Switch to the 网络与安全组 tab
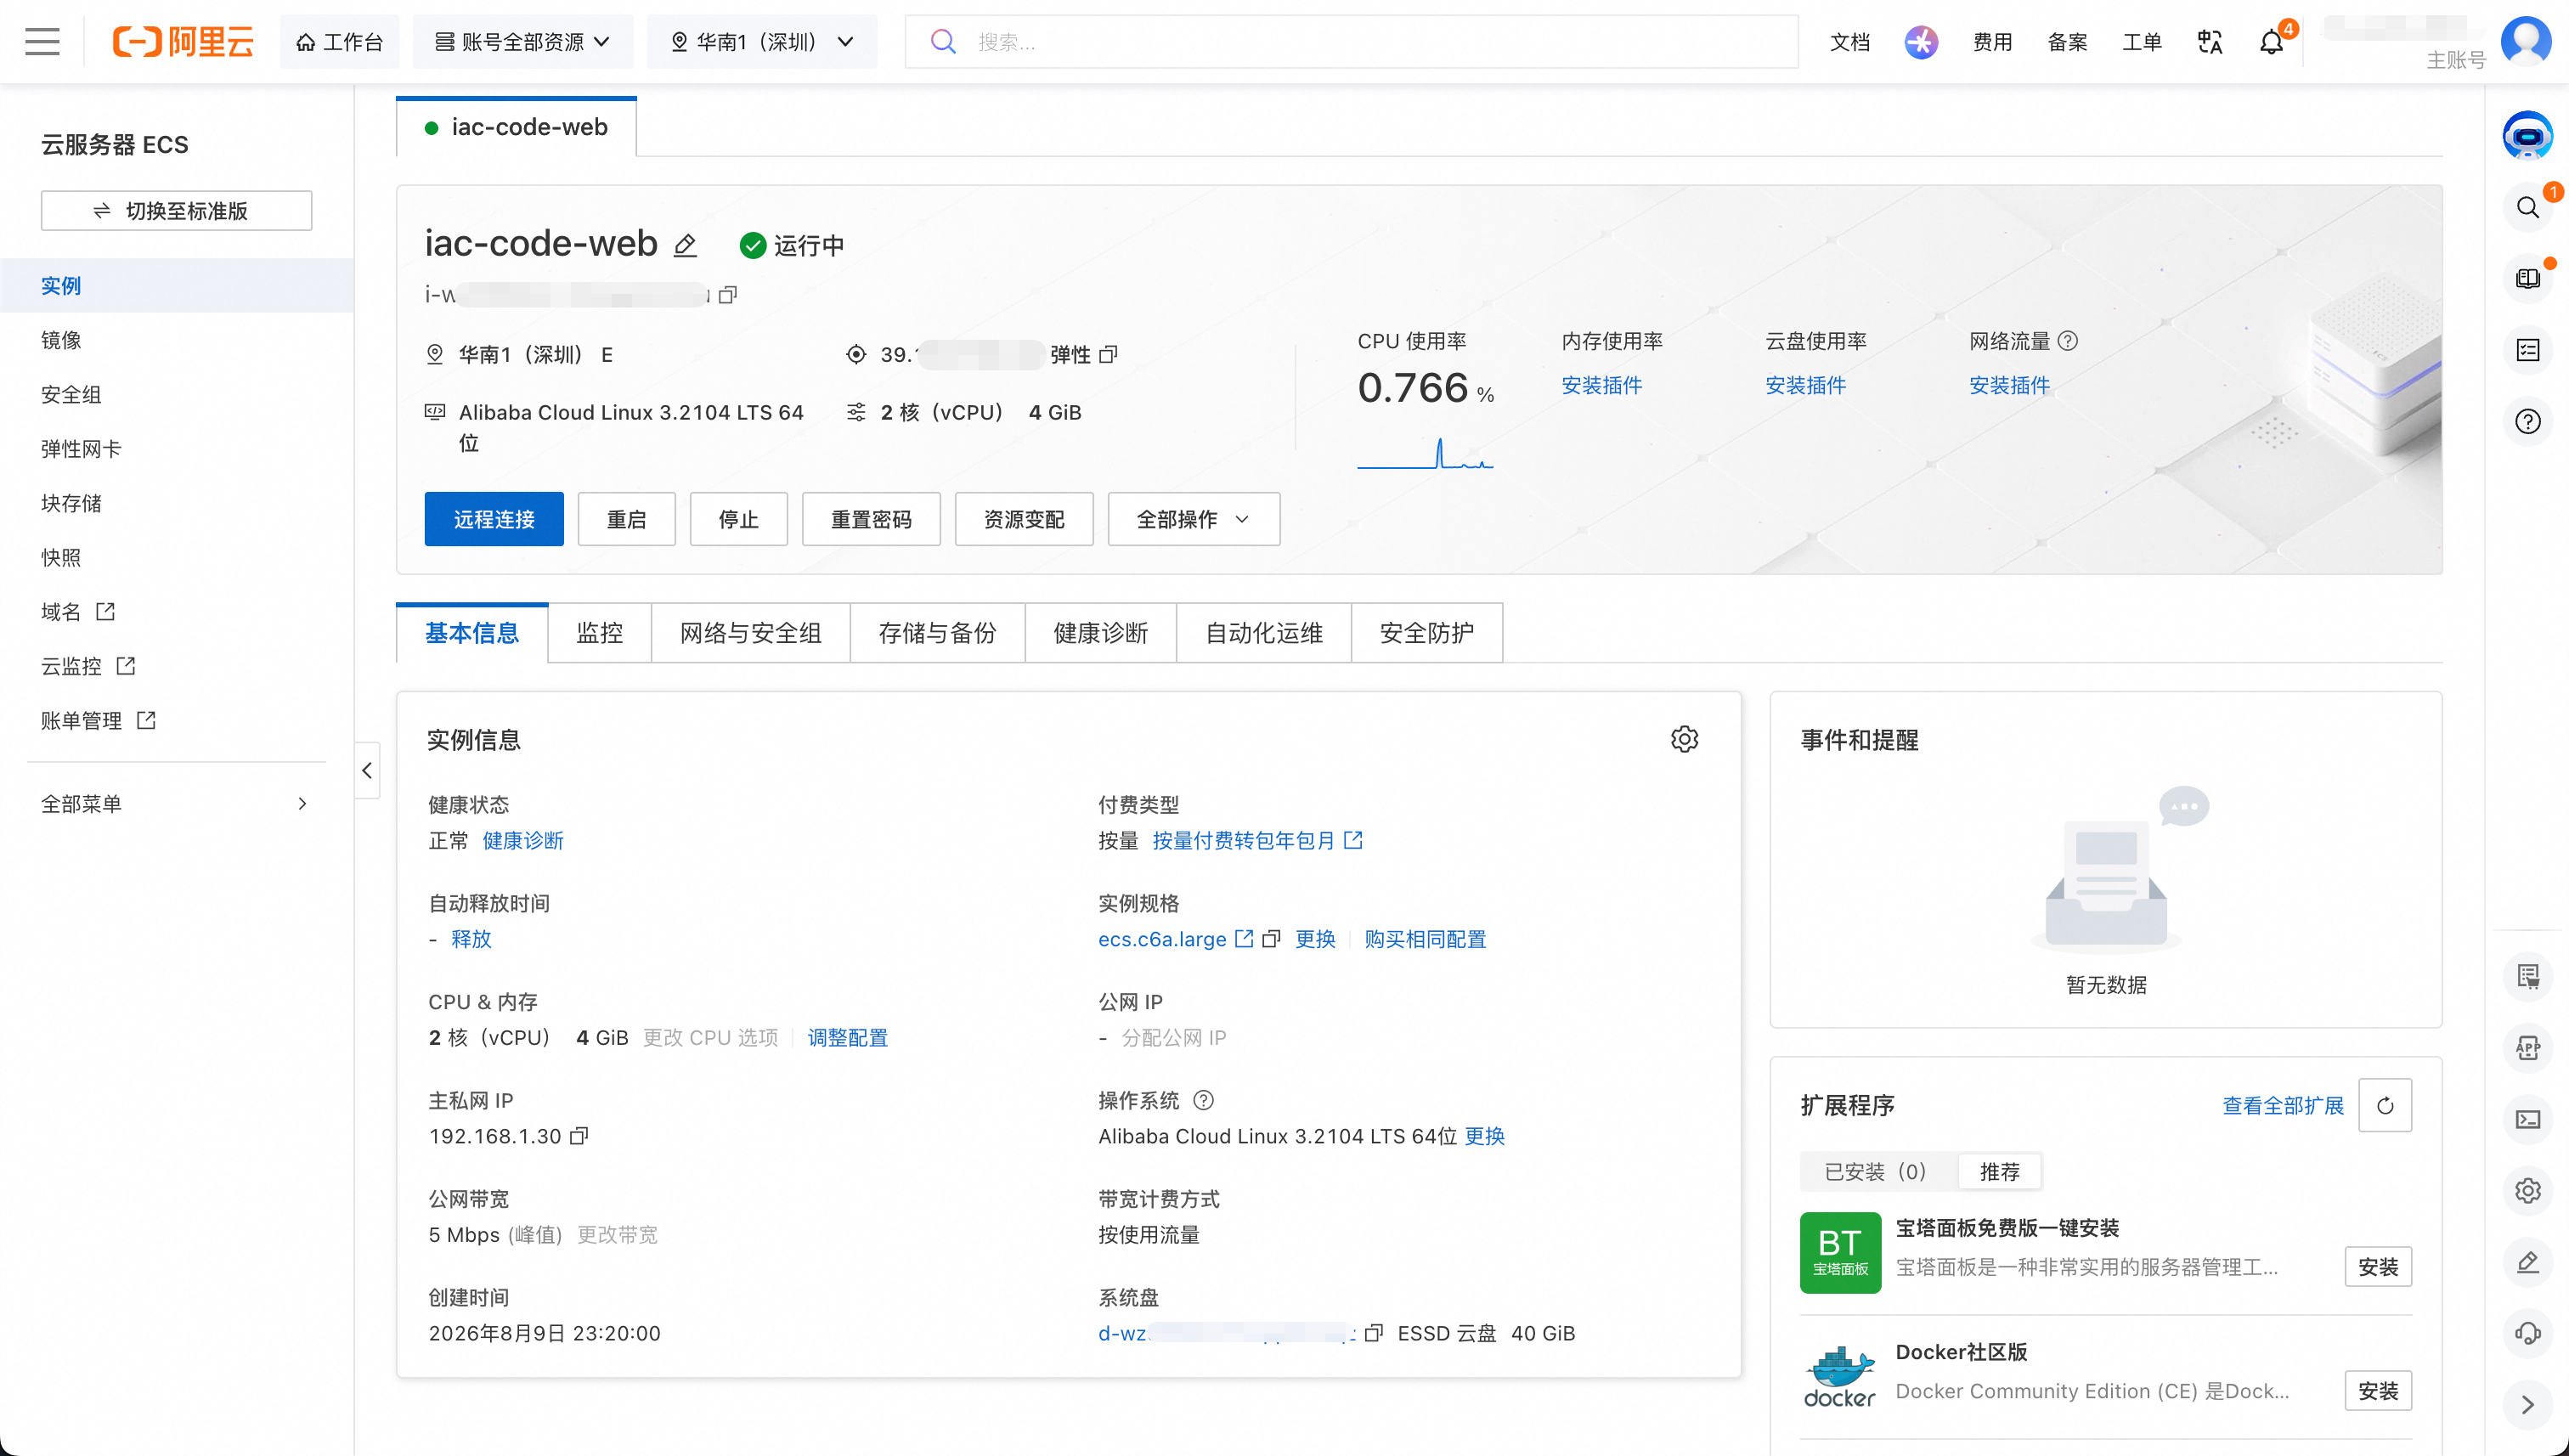 point(750,633)
